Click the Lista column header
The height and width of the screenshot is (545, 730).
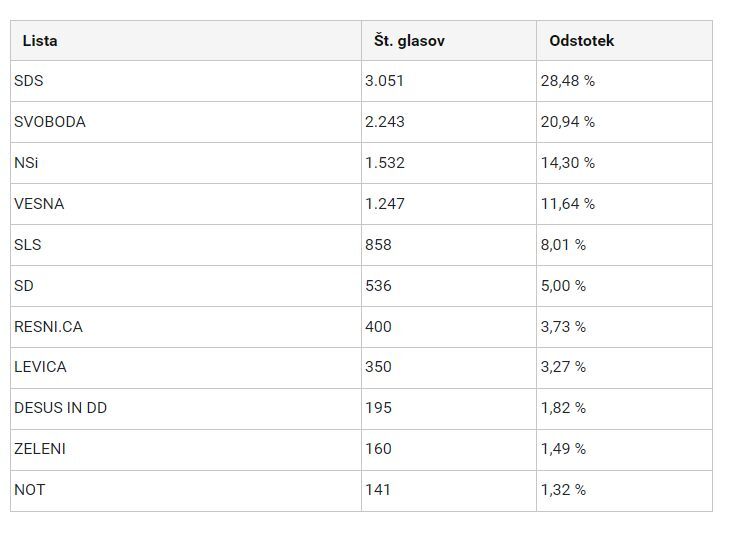click(40, 41)
